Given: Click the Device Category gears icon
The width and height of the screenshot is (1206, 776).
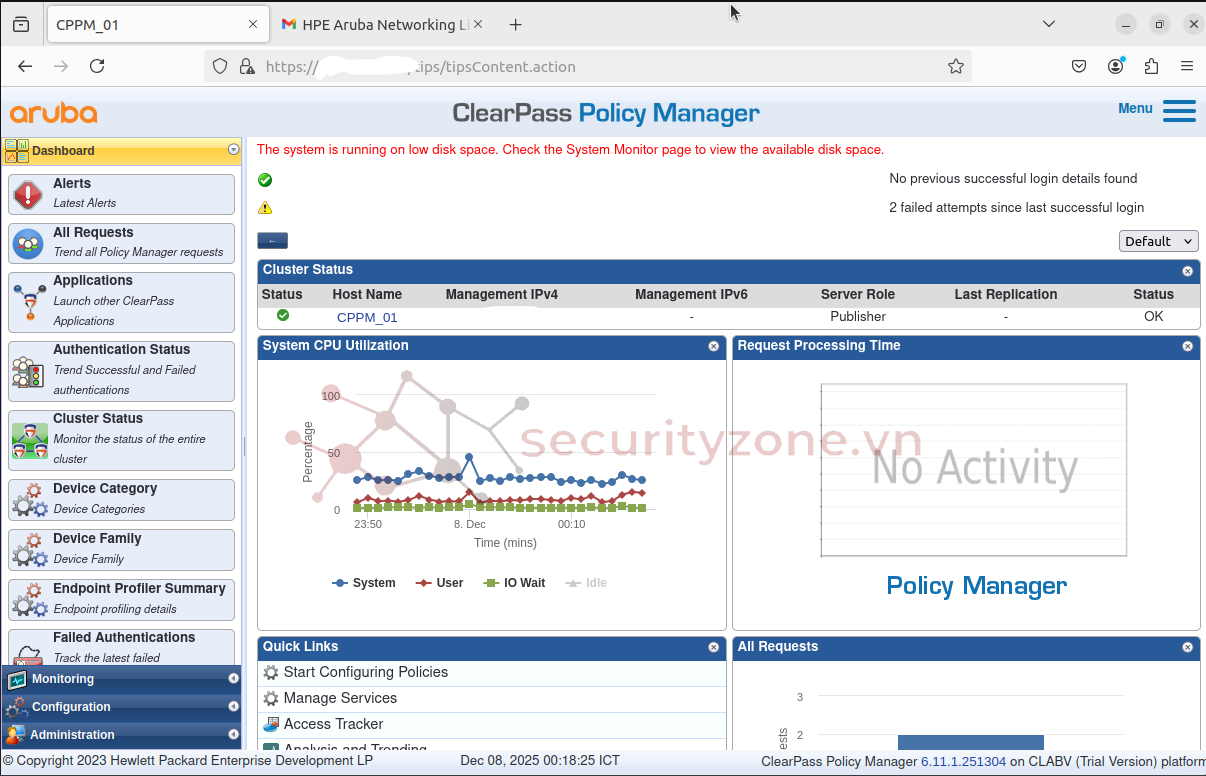Looking at the screenshot, I should tap(29, 499).
